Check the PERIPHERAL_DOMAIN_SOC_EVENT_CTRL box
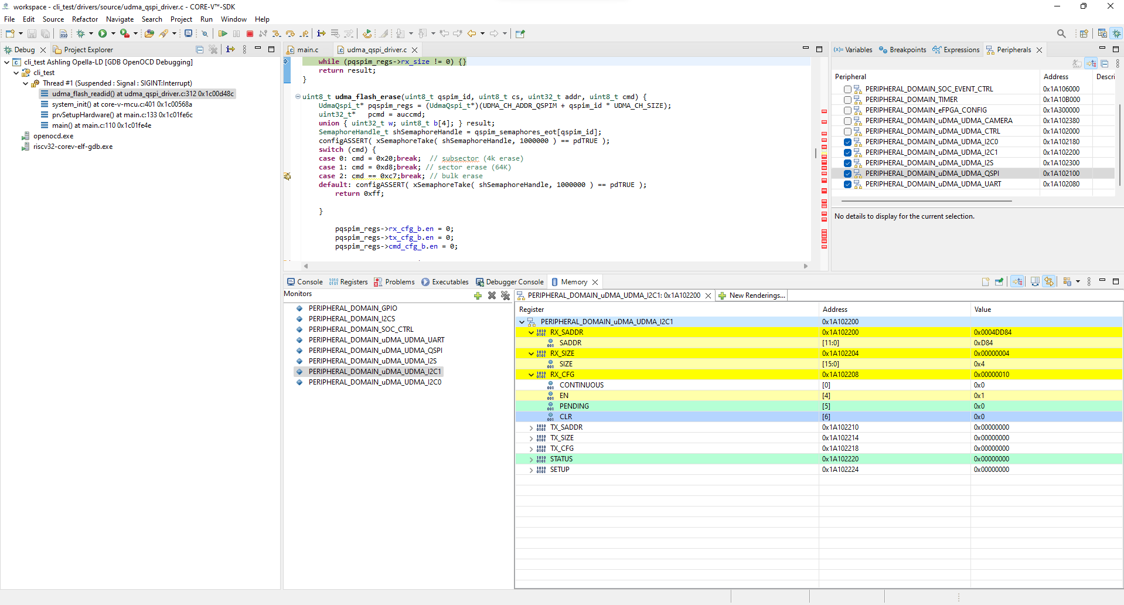Viewport: 1124px width, 605px height. tap(848, 89)
